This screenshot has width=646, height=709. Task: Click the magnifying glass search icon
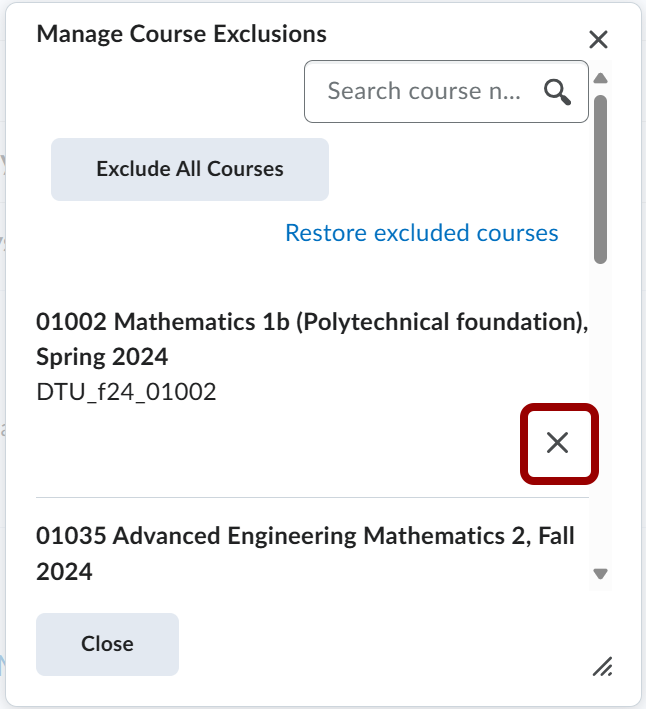pos(557,92)
